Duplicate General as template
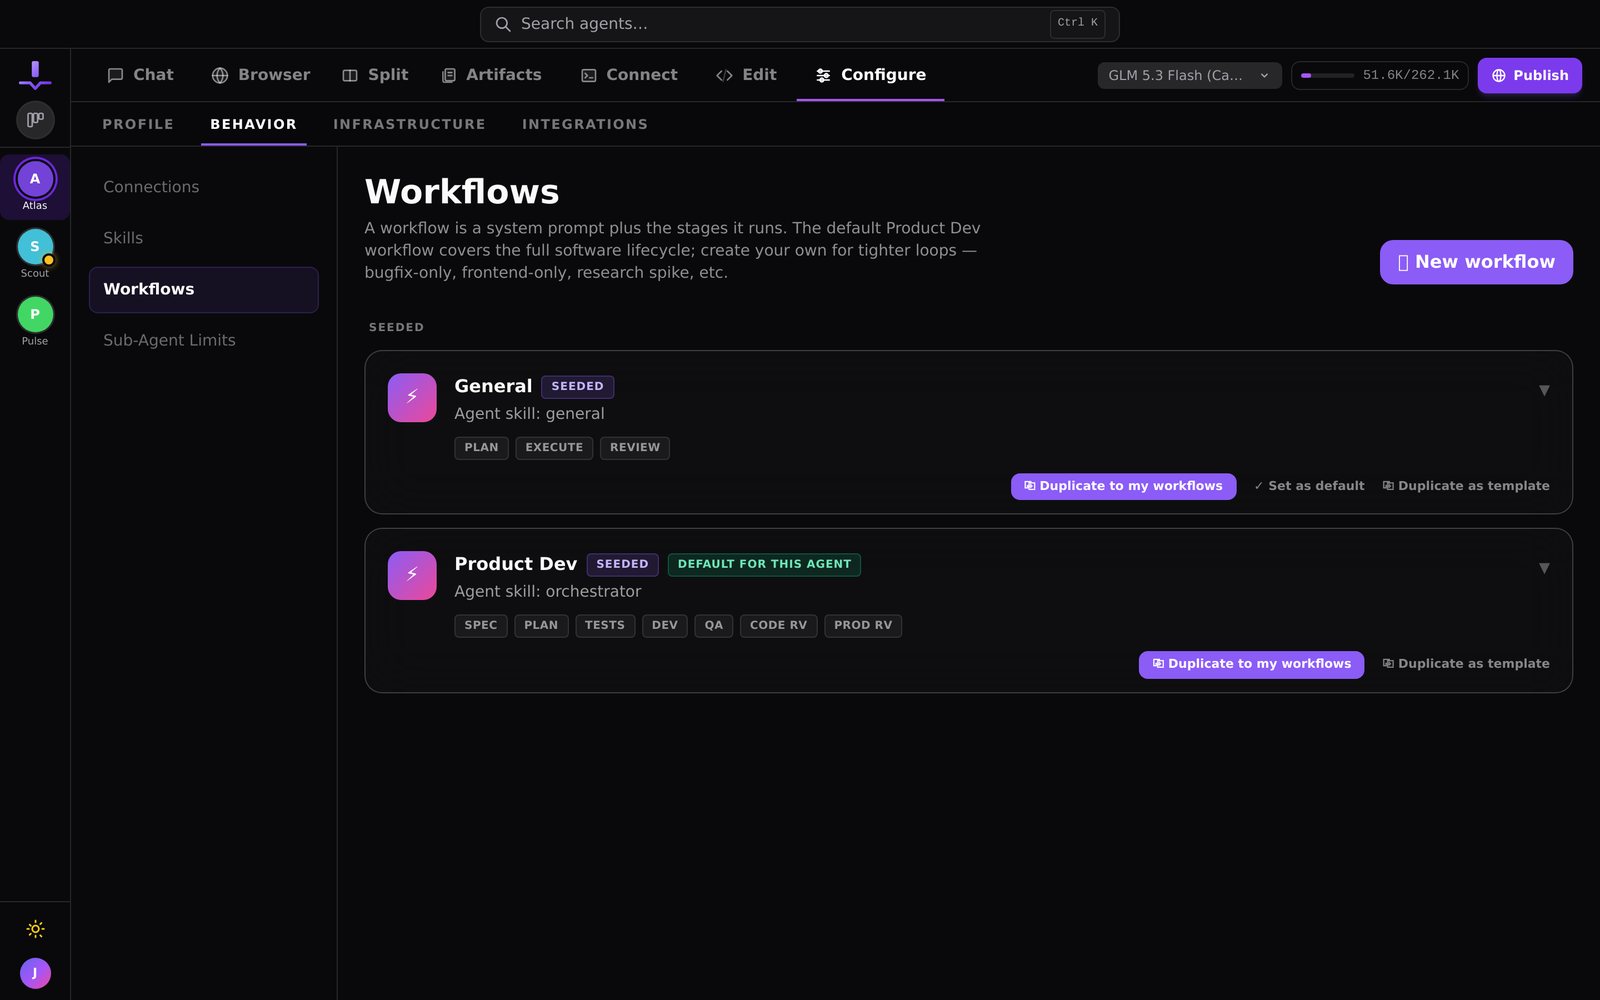This screenshot has height=1000, width=1600. (1466, 486)
